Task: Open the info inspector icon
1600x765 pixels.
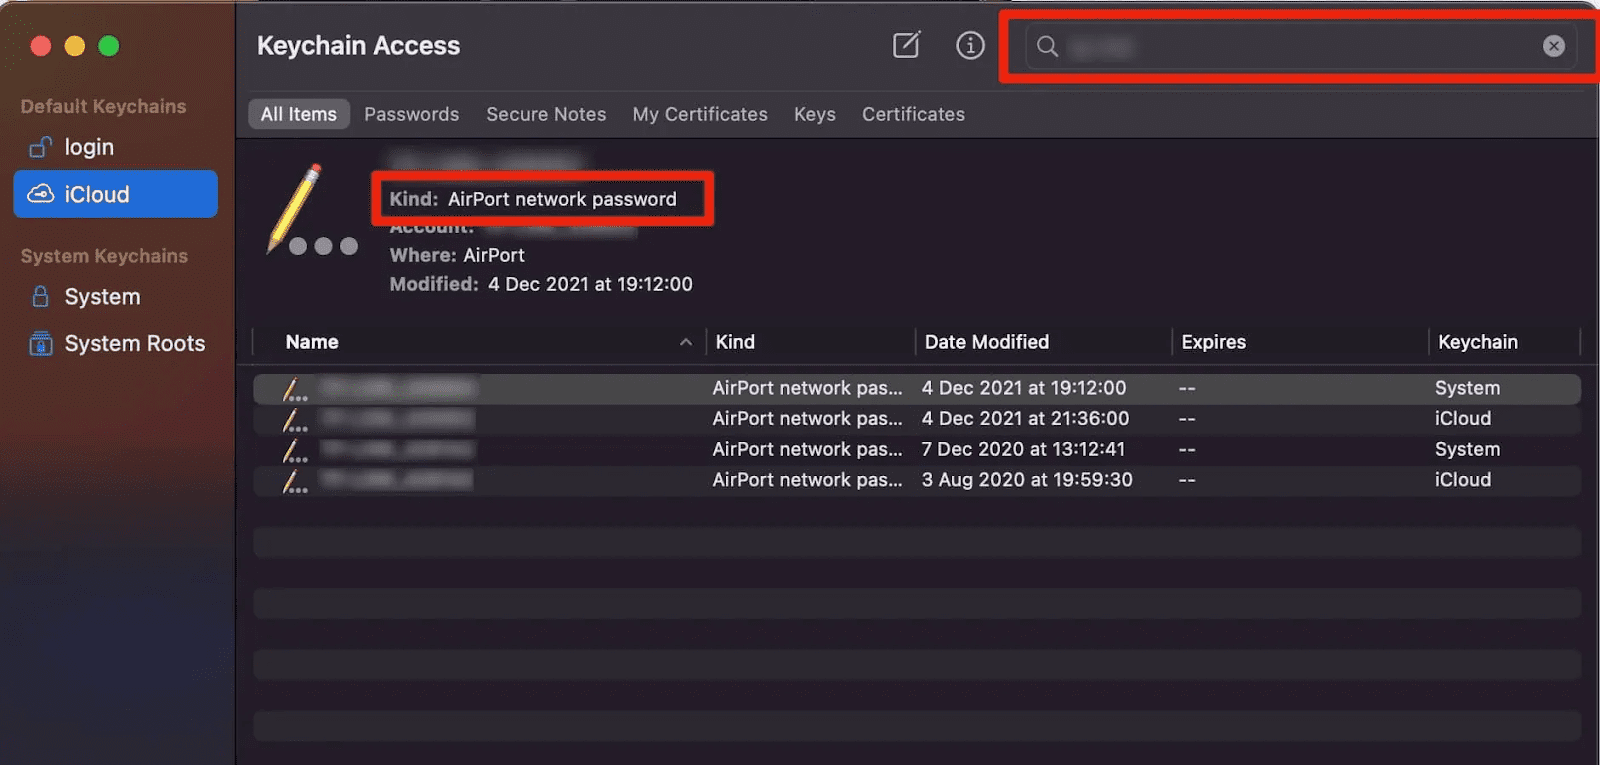Action: tap(969, 45)
